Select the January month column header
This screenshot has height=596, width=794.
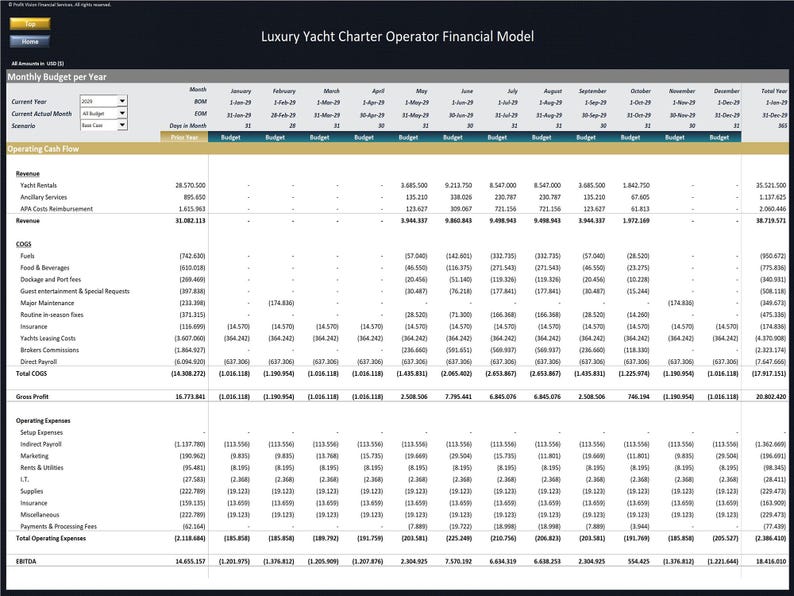[241, 91]
